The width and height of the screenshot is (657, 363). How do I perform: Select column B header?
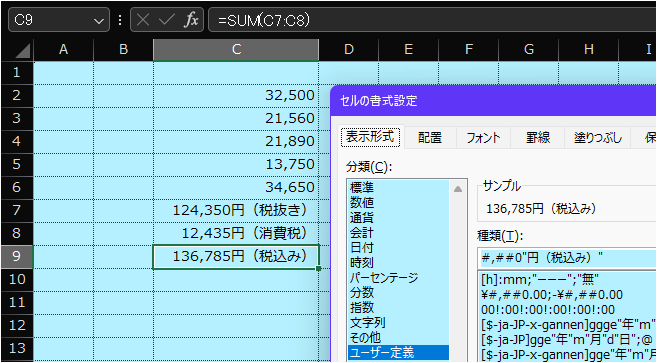123,50
